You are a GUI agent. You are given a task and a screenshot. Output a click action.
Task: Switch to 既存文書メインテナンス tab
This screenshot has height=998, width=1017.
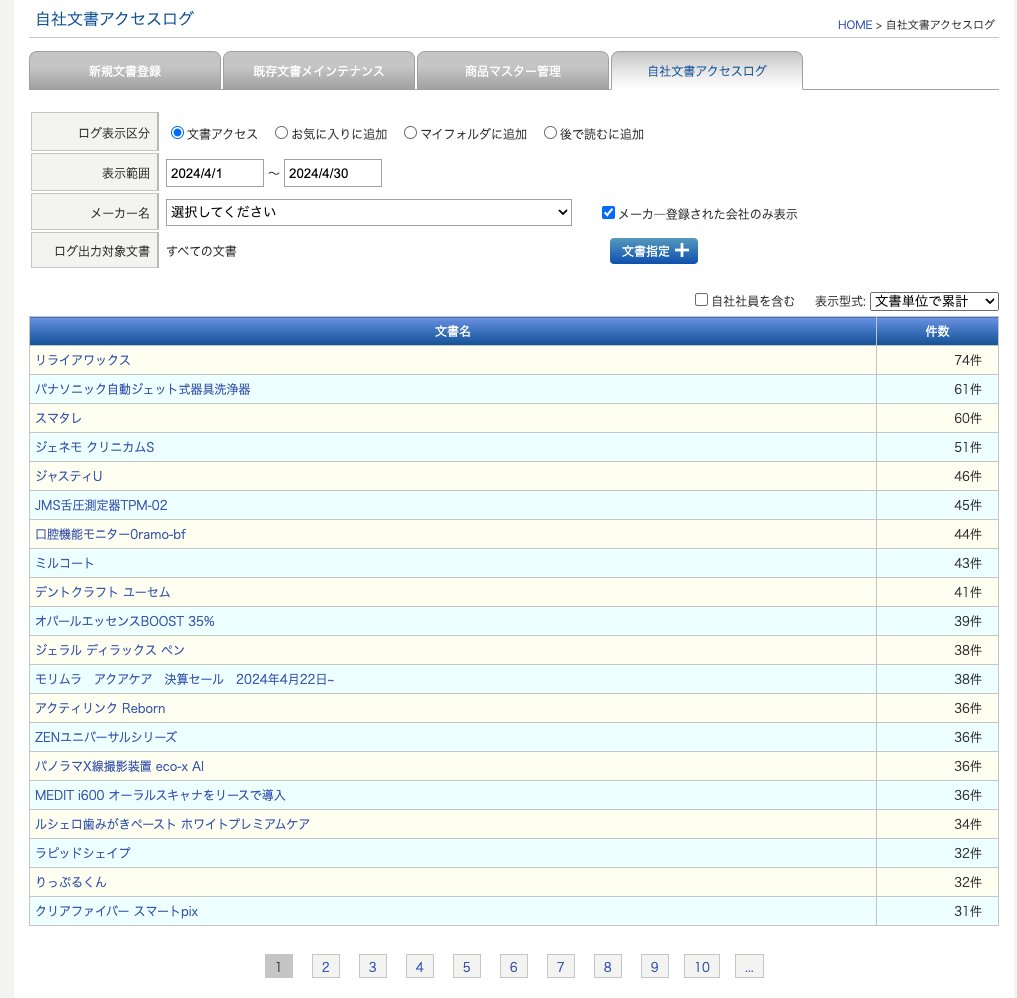(318, 71)
